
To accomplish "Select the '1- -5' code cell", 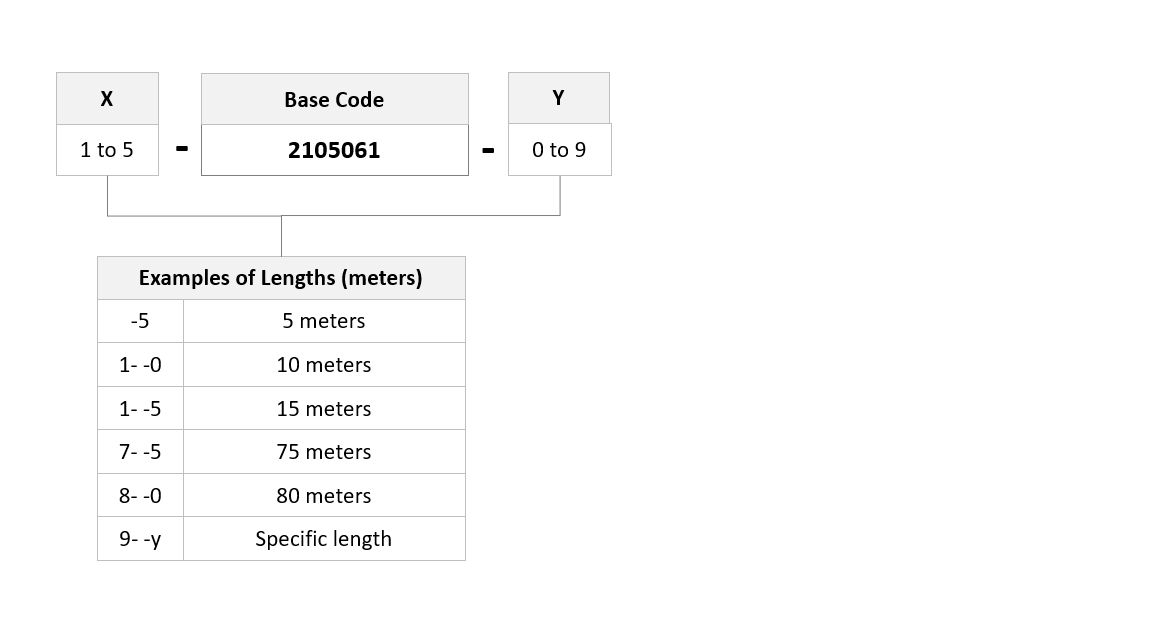I will pos(140,408).
